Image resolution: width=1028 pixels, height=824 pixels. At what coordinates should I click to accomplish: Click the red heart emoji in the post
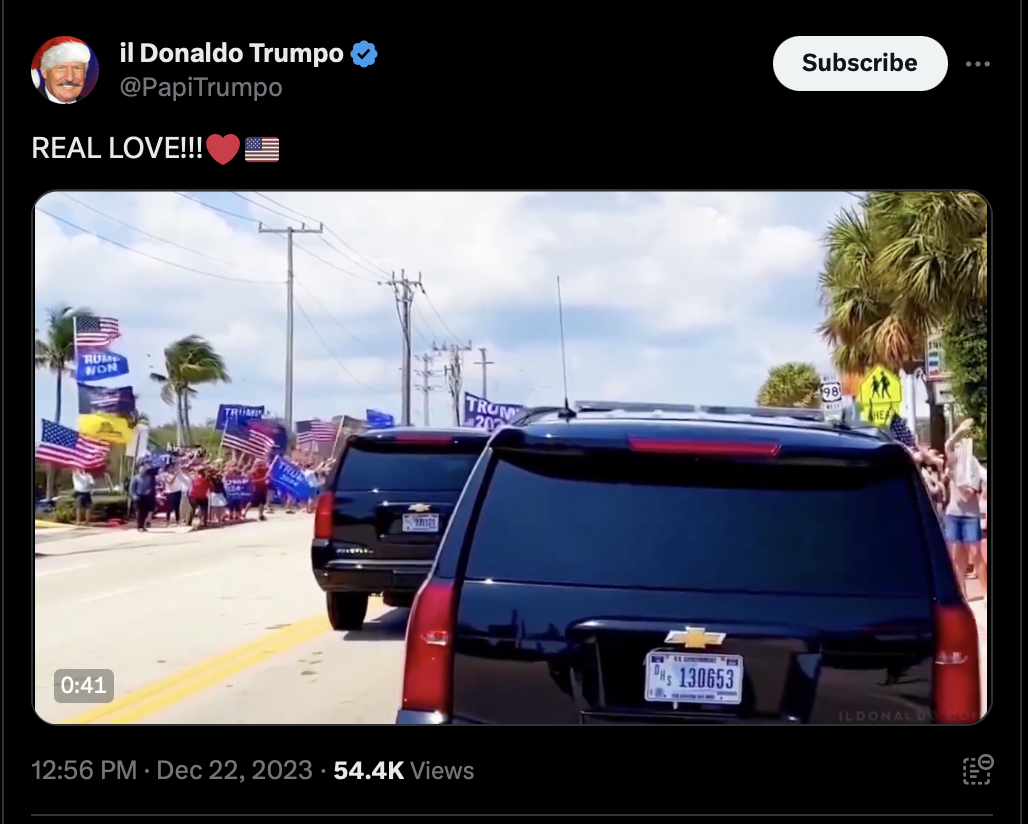pos(223,149)
